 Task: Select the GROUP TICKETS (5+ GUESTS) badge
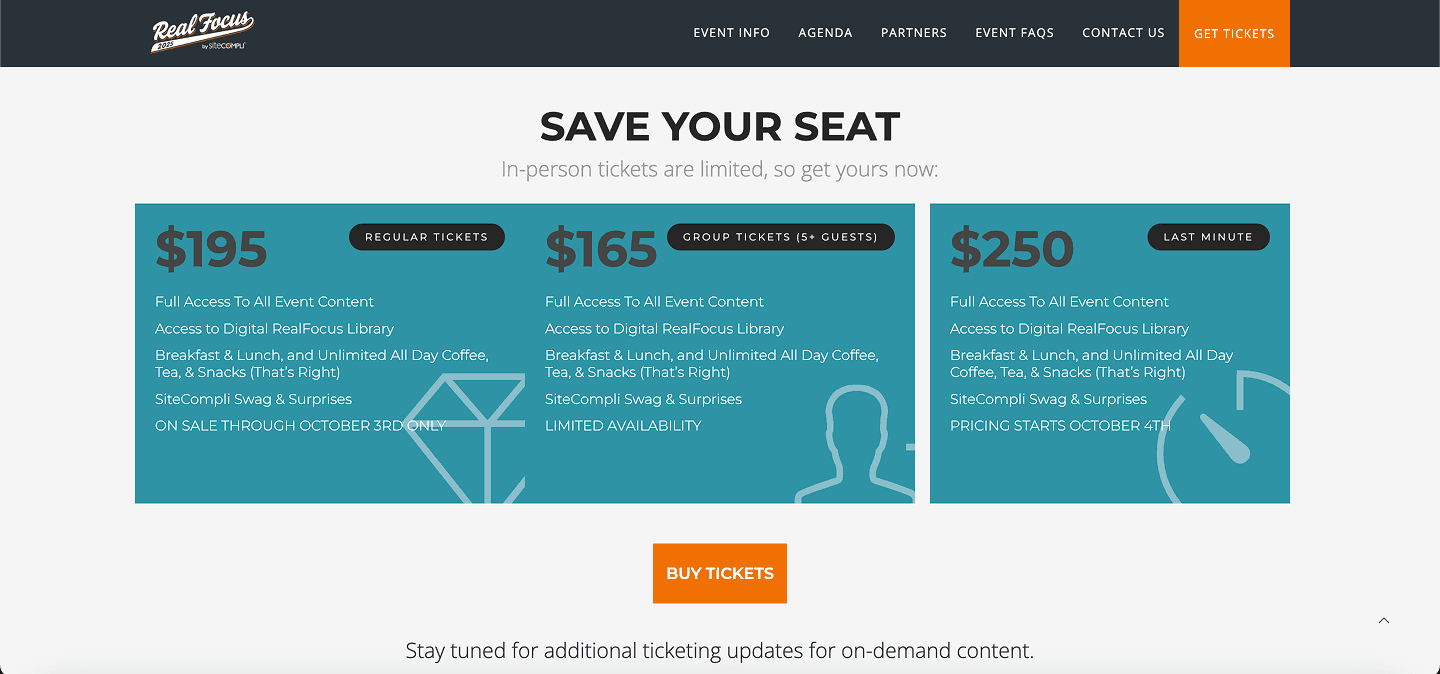(x=780, y=236)
